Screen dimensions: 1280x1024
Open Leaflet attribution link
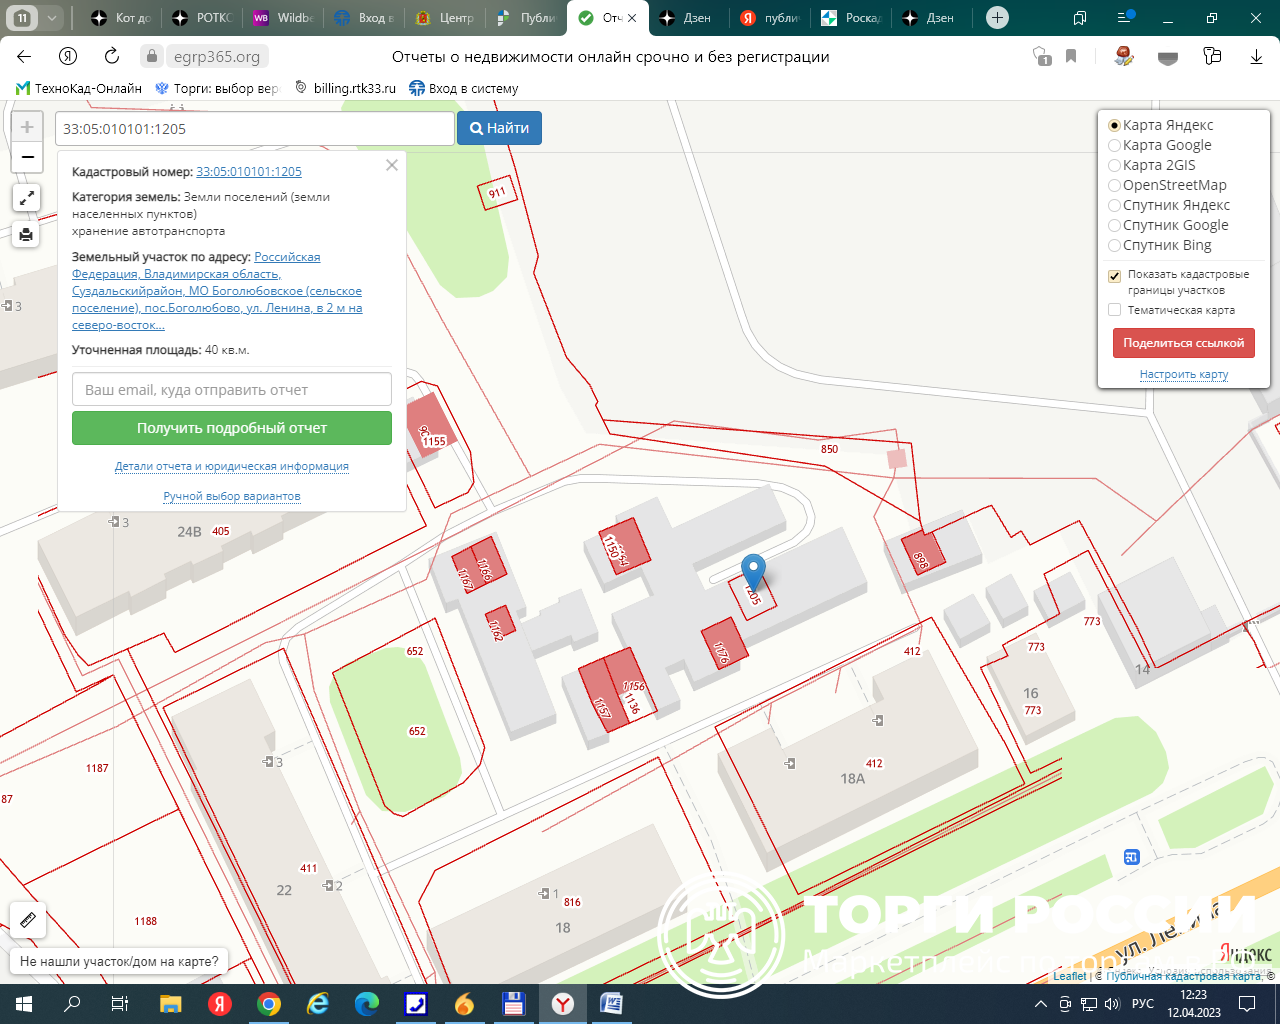pos(1069,976)
